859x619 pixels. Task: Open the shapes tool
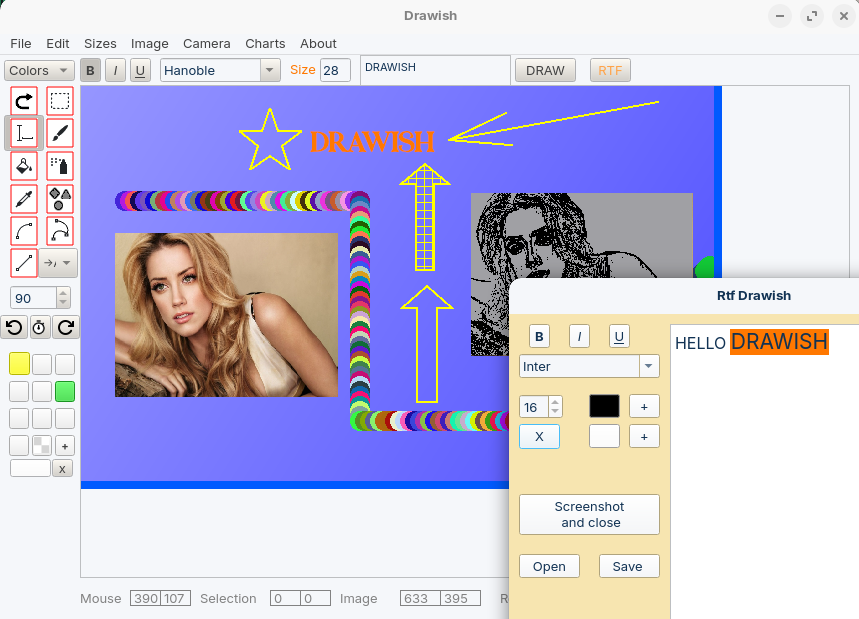point(60,198)
